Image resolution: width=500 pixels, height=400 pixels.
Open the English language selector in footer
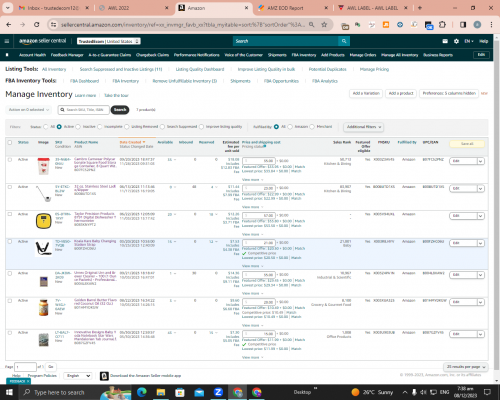[x=78, y=376]
